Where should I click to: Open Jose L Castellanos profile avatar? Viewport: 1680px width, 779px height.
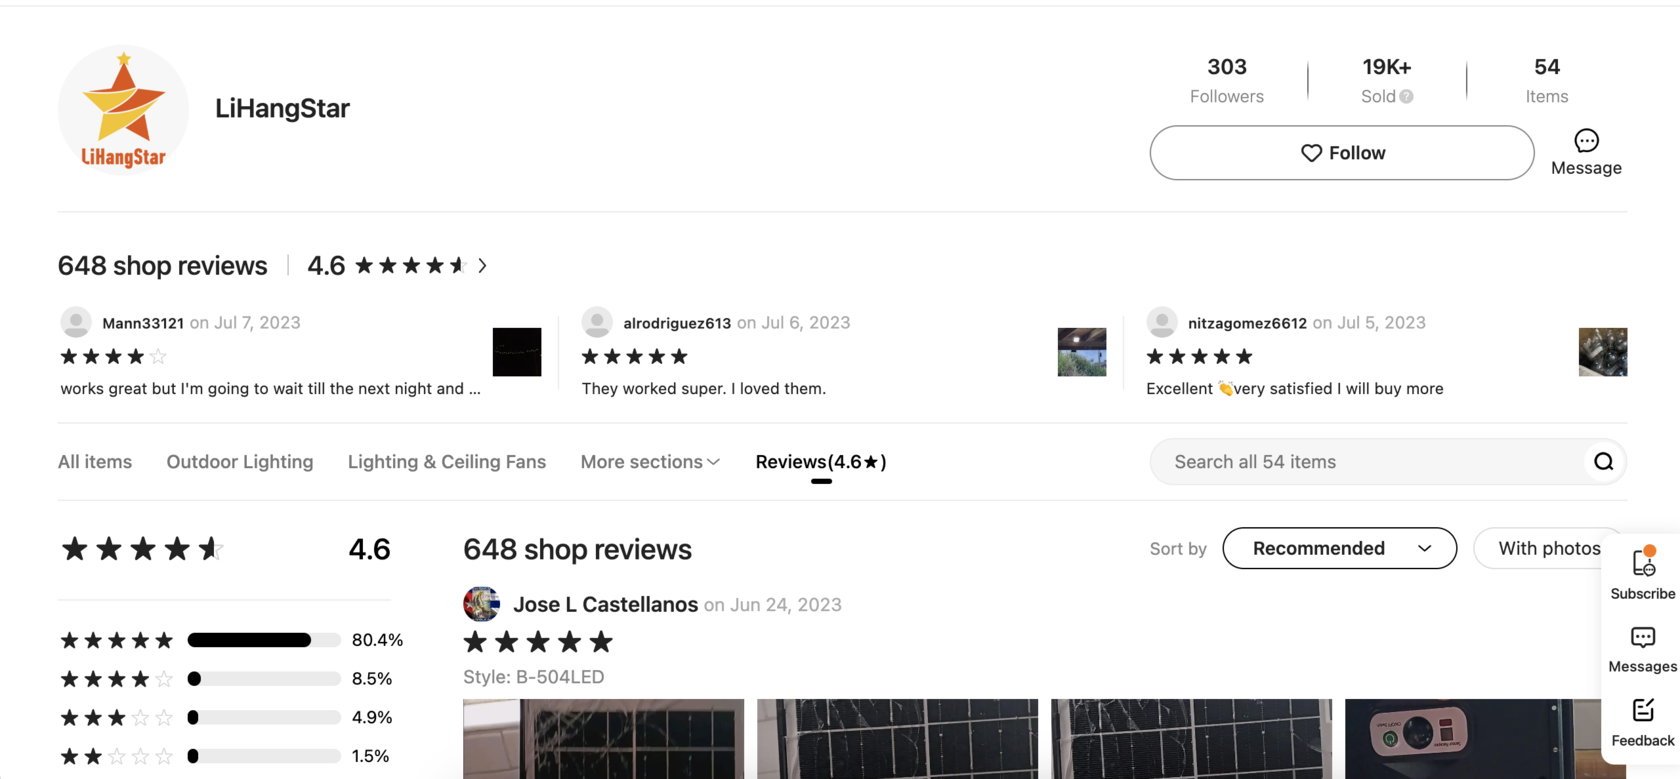[x=481, y=604]
